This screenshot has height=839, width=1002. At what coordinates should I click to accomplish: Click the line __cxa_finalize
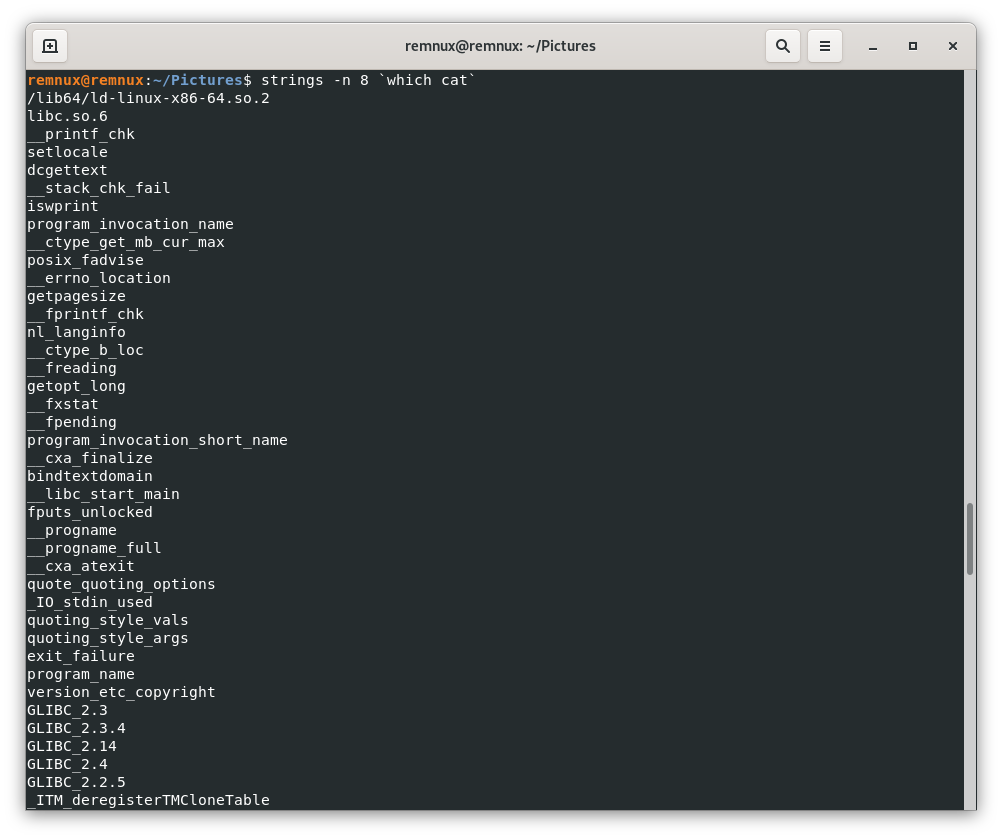pos(89,458)
